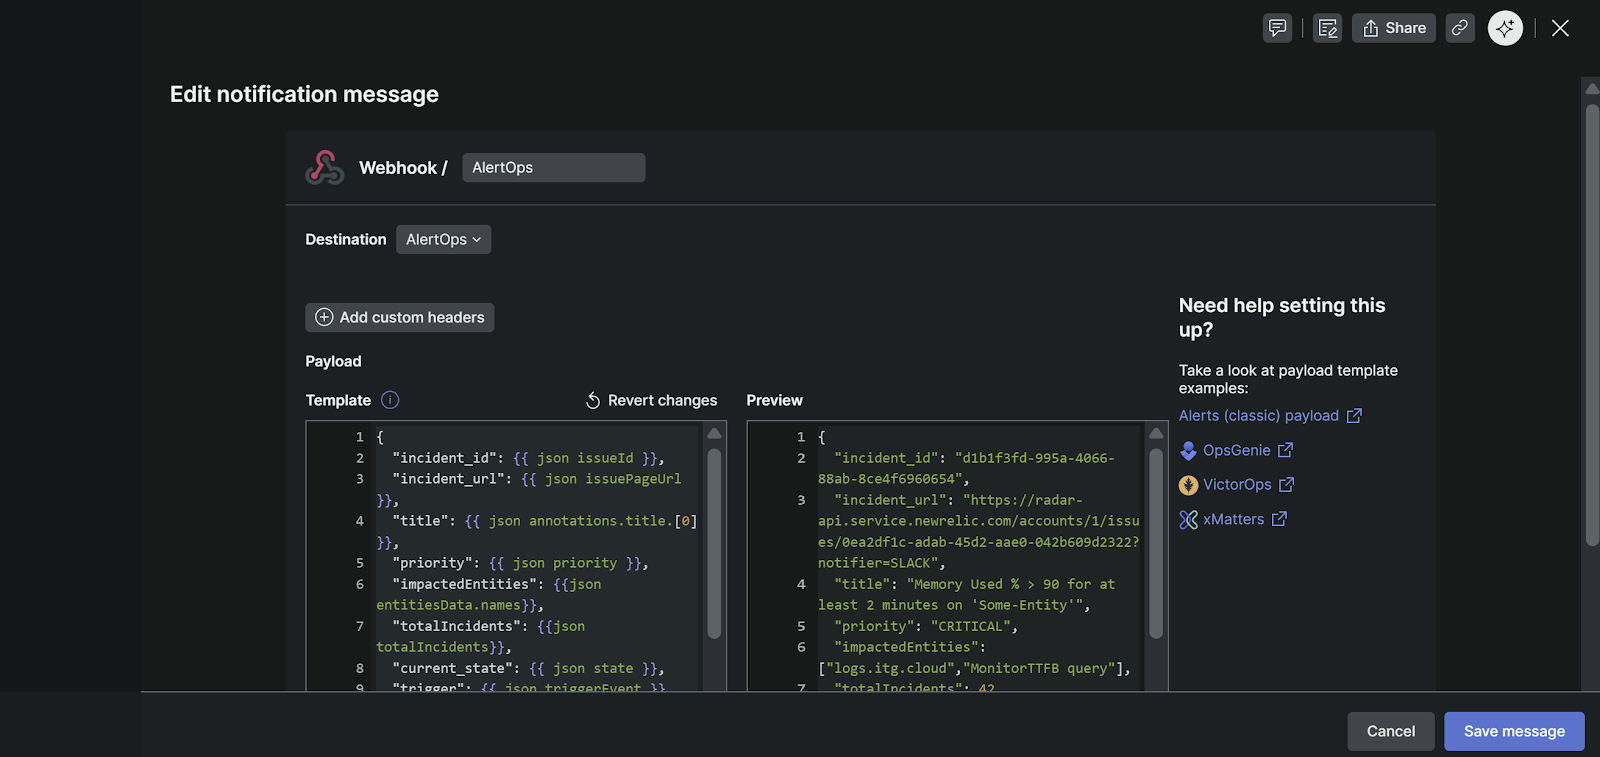
Task: Open the AI assistant sparkle icon
Action: pyautogui.click(x=1505, y=28)
